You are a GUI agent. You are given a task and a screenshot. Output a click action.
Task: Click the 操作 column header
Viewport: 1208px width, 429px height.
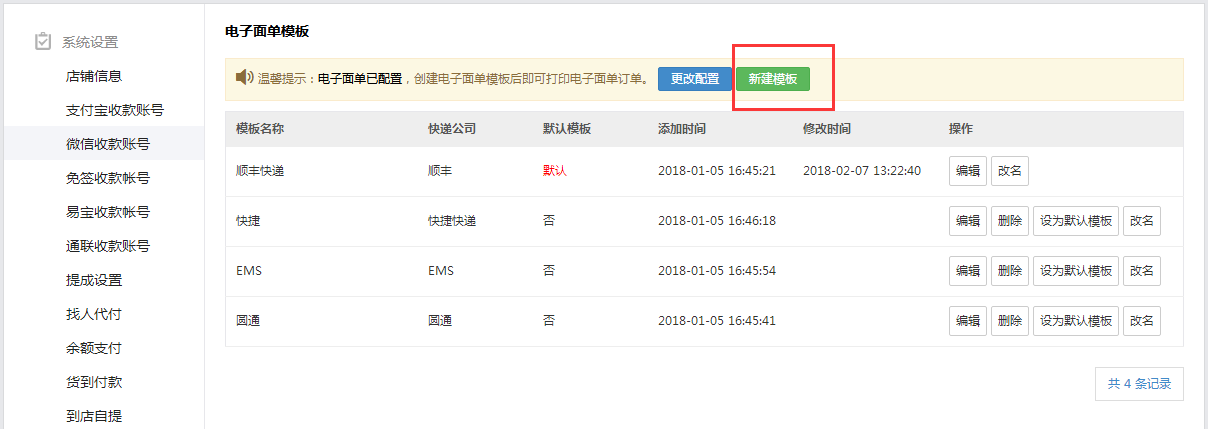click(x=961, y=129)
